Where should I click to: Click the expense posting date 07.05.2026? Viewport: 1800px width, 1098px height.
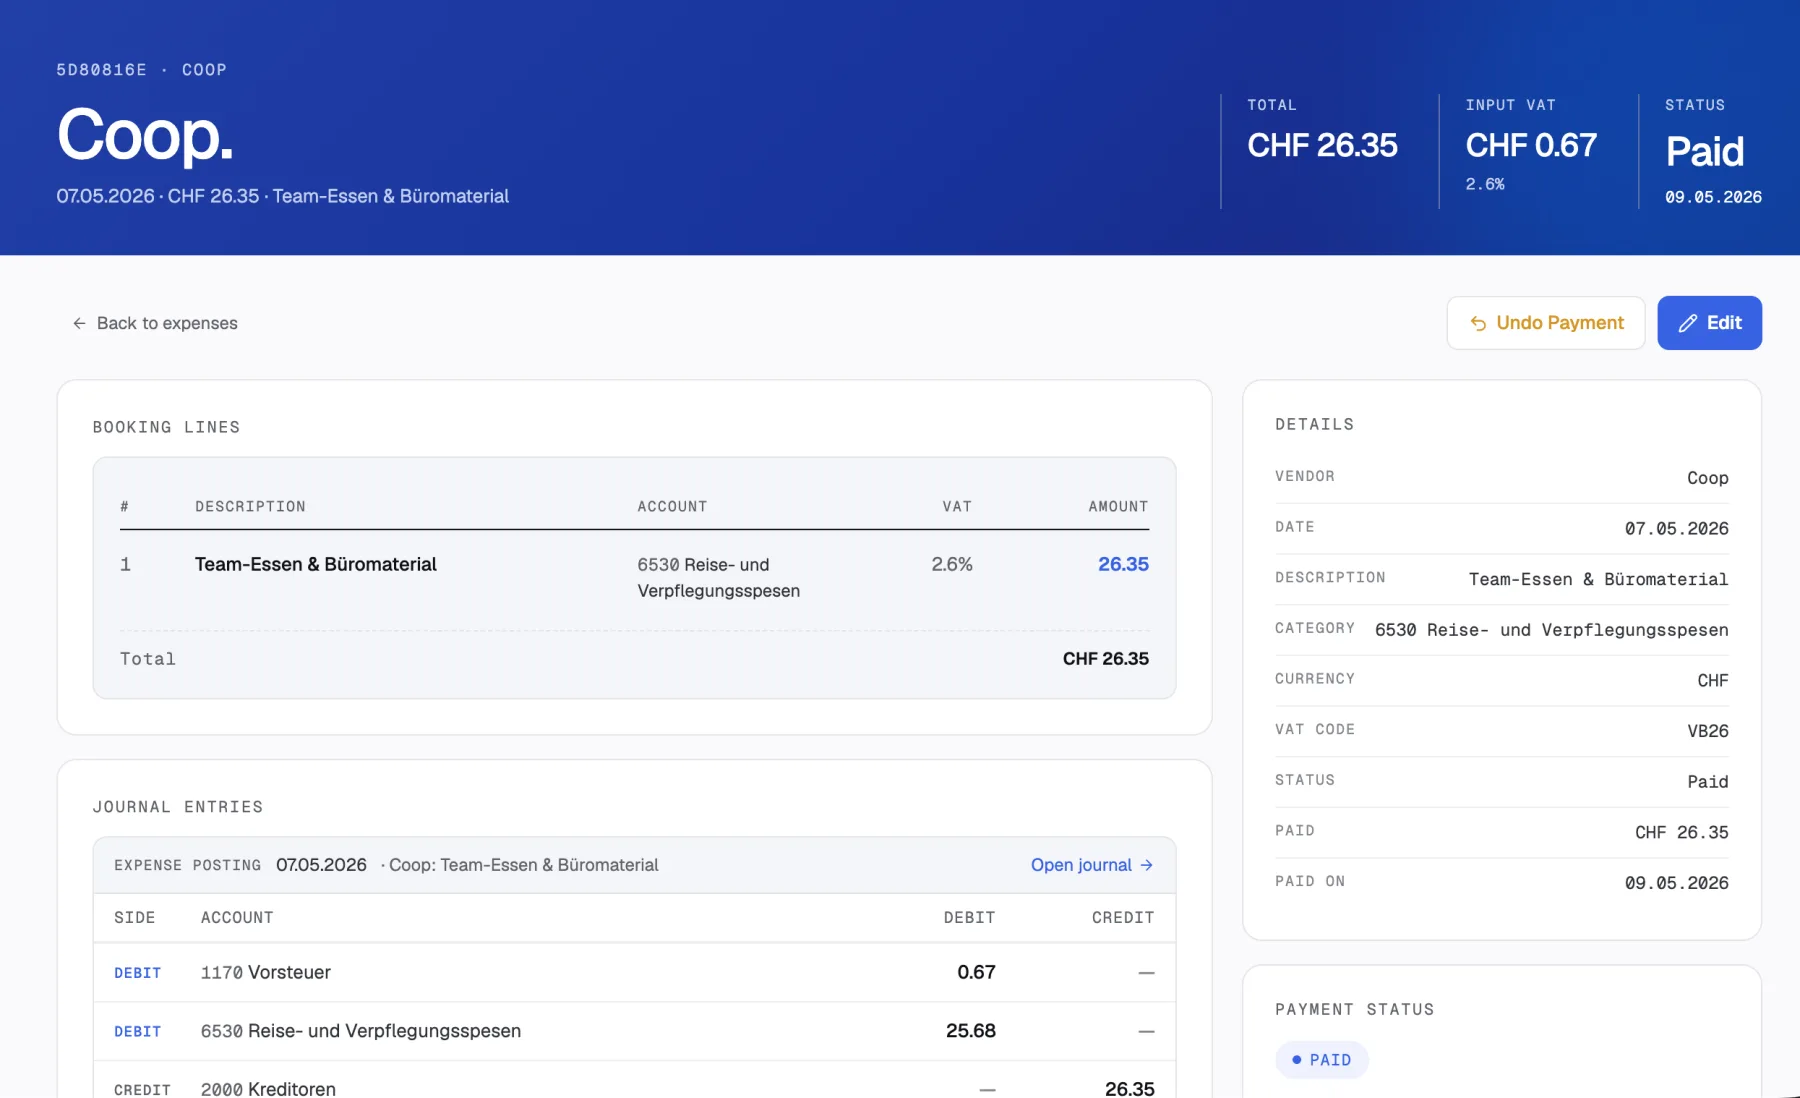(x=321, y=865)
